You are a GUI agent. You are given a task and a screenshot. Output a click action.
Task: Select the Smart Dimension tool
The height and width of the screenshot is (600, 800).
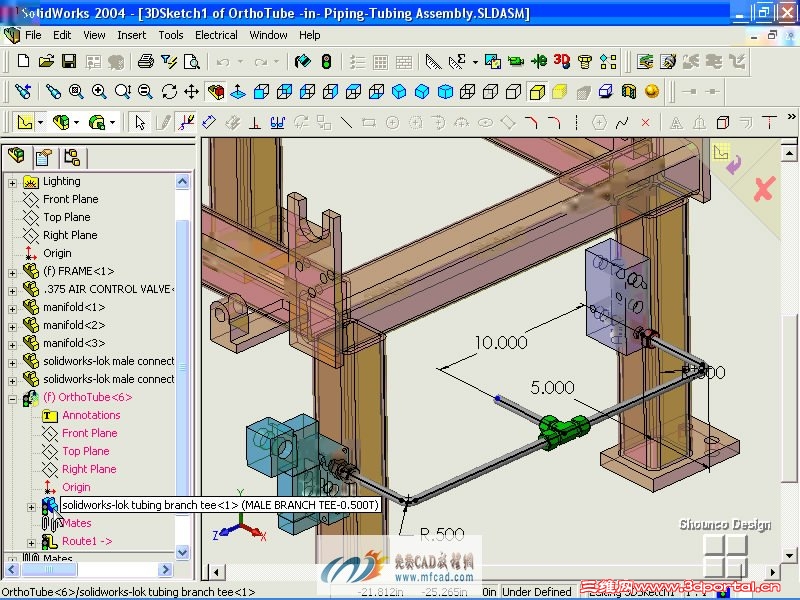coord(209,122)
